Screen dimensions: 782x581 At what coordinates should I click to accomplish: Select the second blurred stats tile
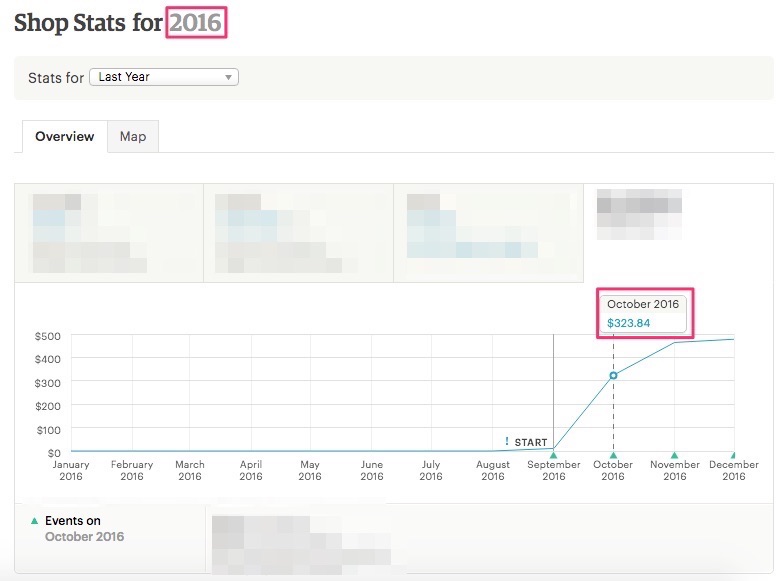pos(299,233)
